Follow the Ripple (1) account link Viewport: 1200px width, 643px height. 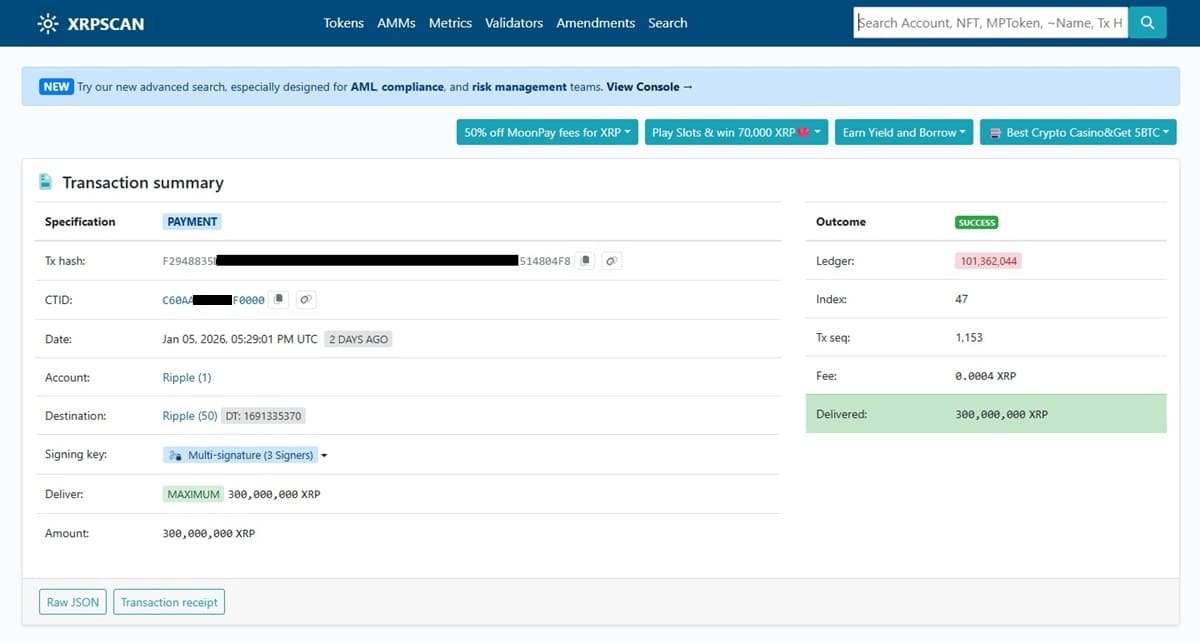tap(185, 377)
